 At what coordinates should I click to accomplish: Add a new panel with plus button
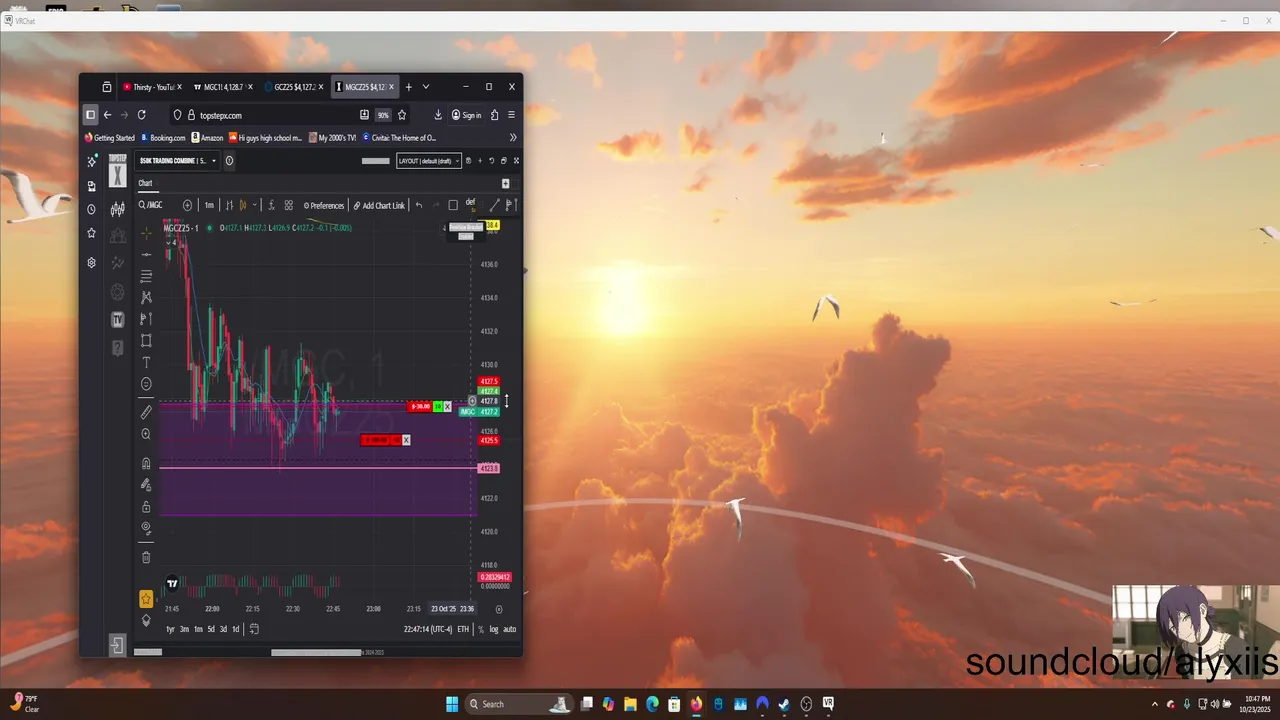(x=505, y=183)
